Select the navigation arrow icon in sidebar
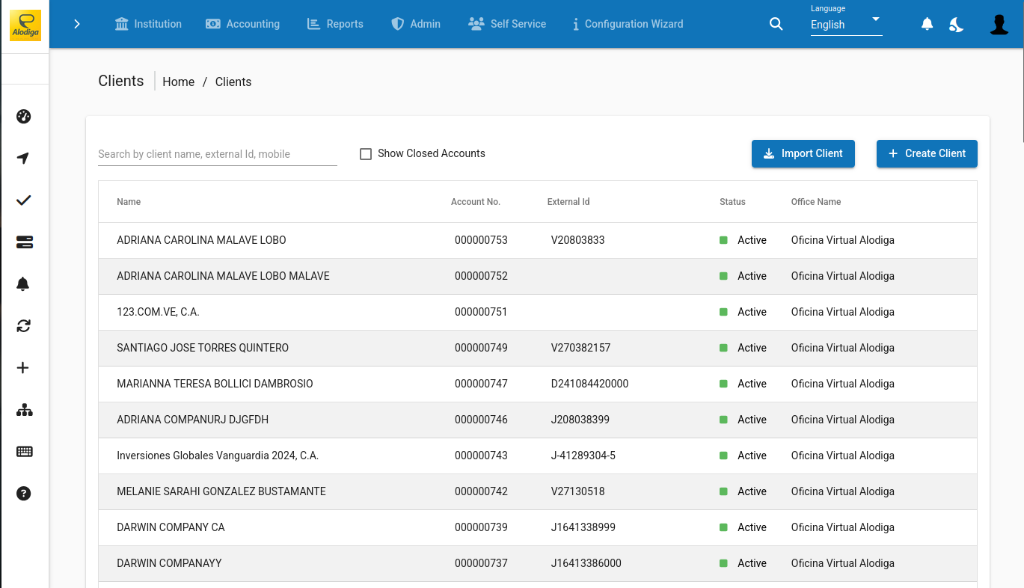 [23, 158]
